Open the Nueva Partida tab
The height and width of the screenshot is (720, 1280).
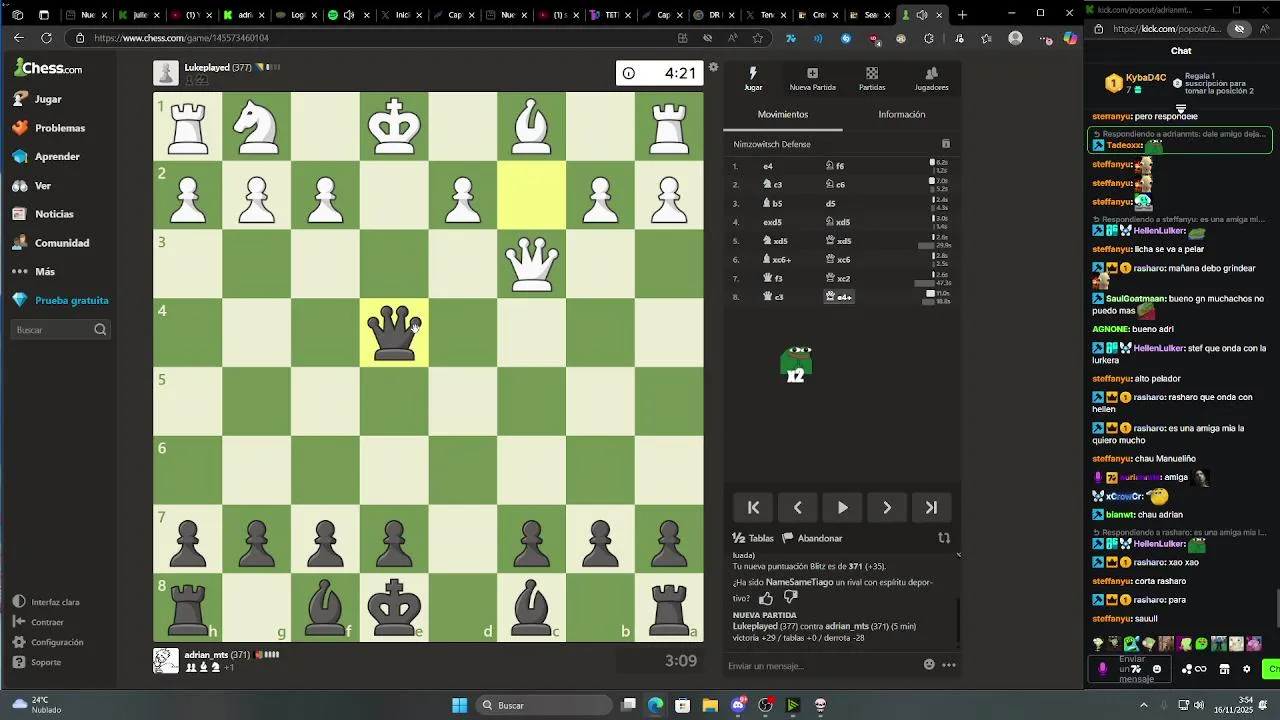point(812,79)
